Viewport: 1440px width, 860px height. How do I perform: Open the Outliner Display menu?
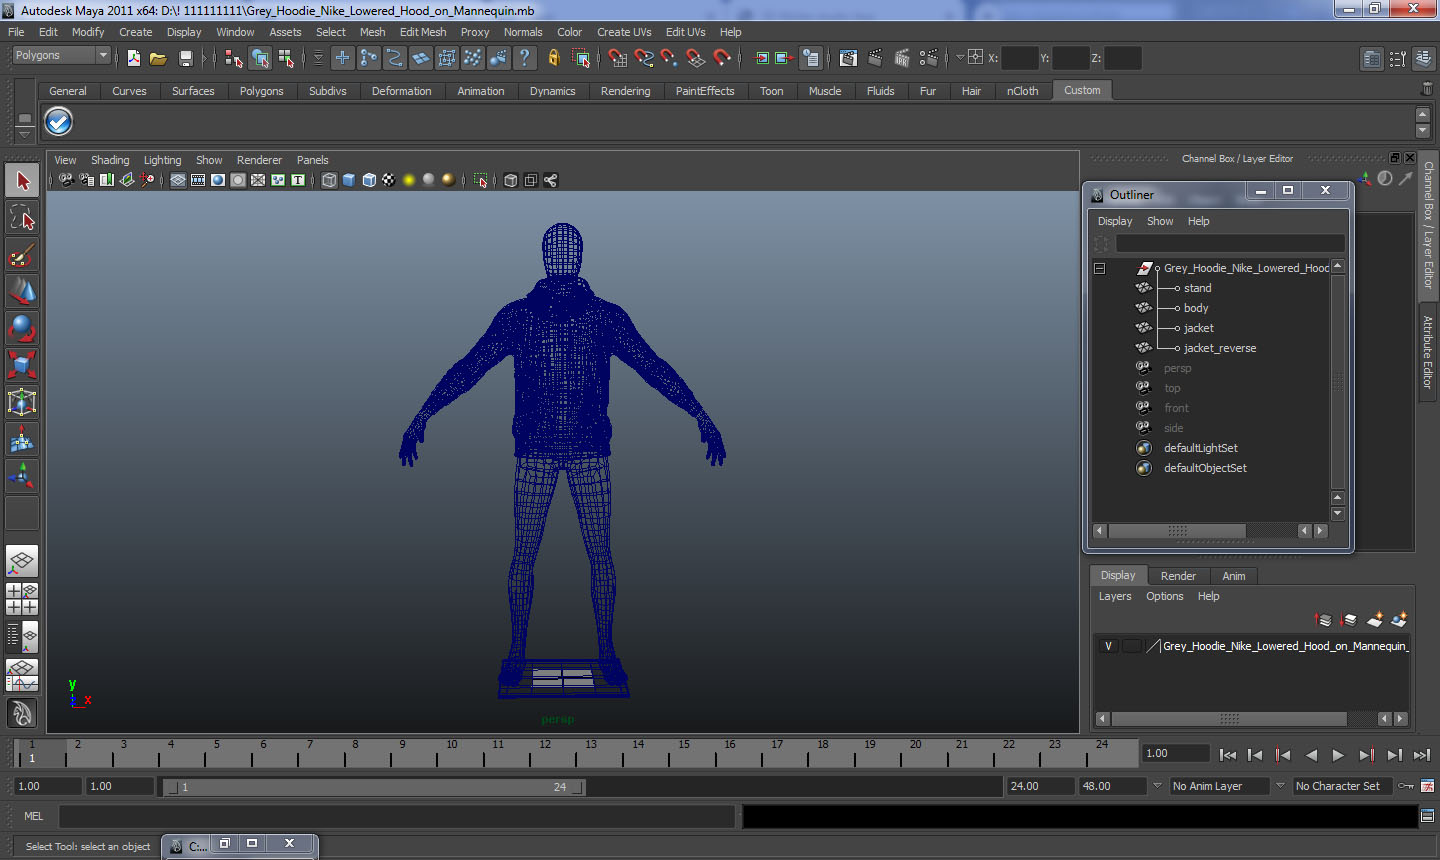(x=1115, y=221)
